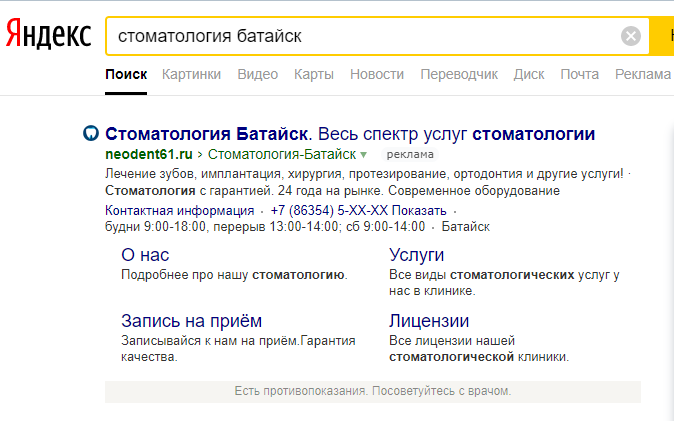Click the working hours text 'будни 9:00-18:00'
Screen dimensions: 674x421
coord(156,227)
